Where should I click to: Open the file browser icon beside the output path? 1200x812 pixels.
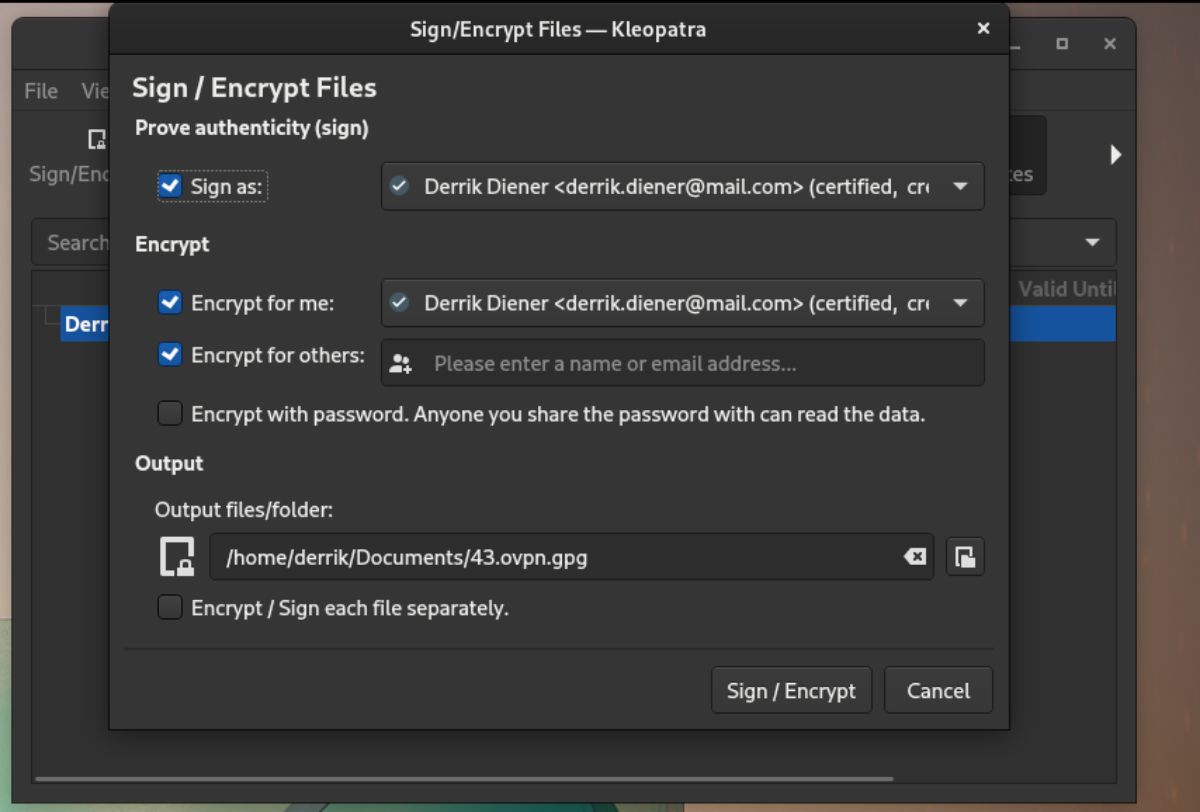coord(965,557)
